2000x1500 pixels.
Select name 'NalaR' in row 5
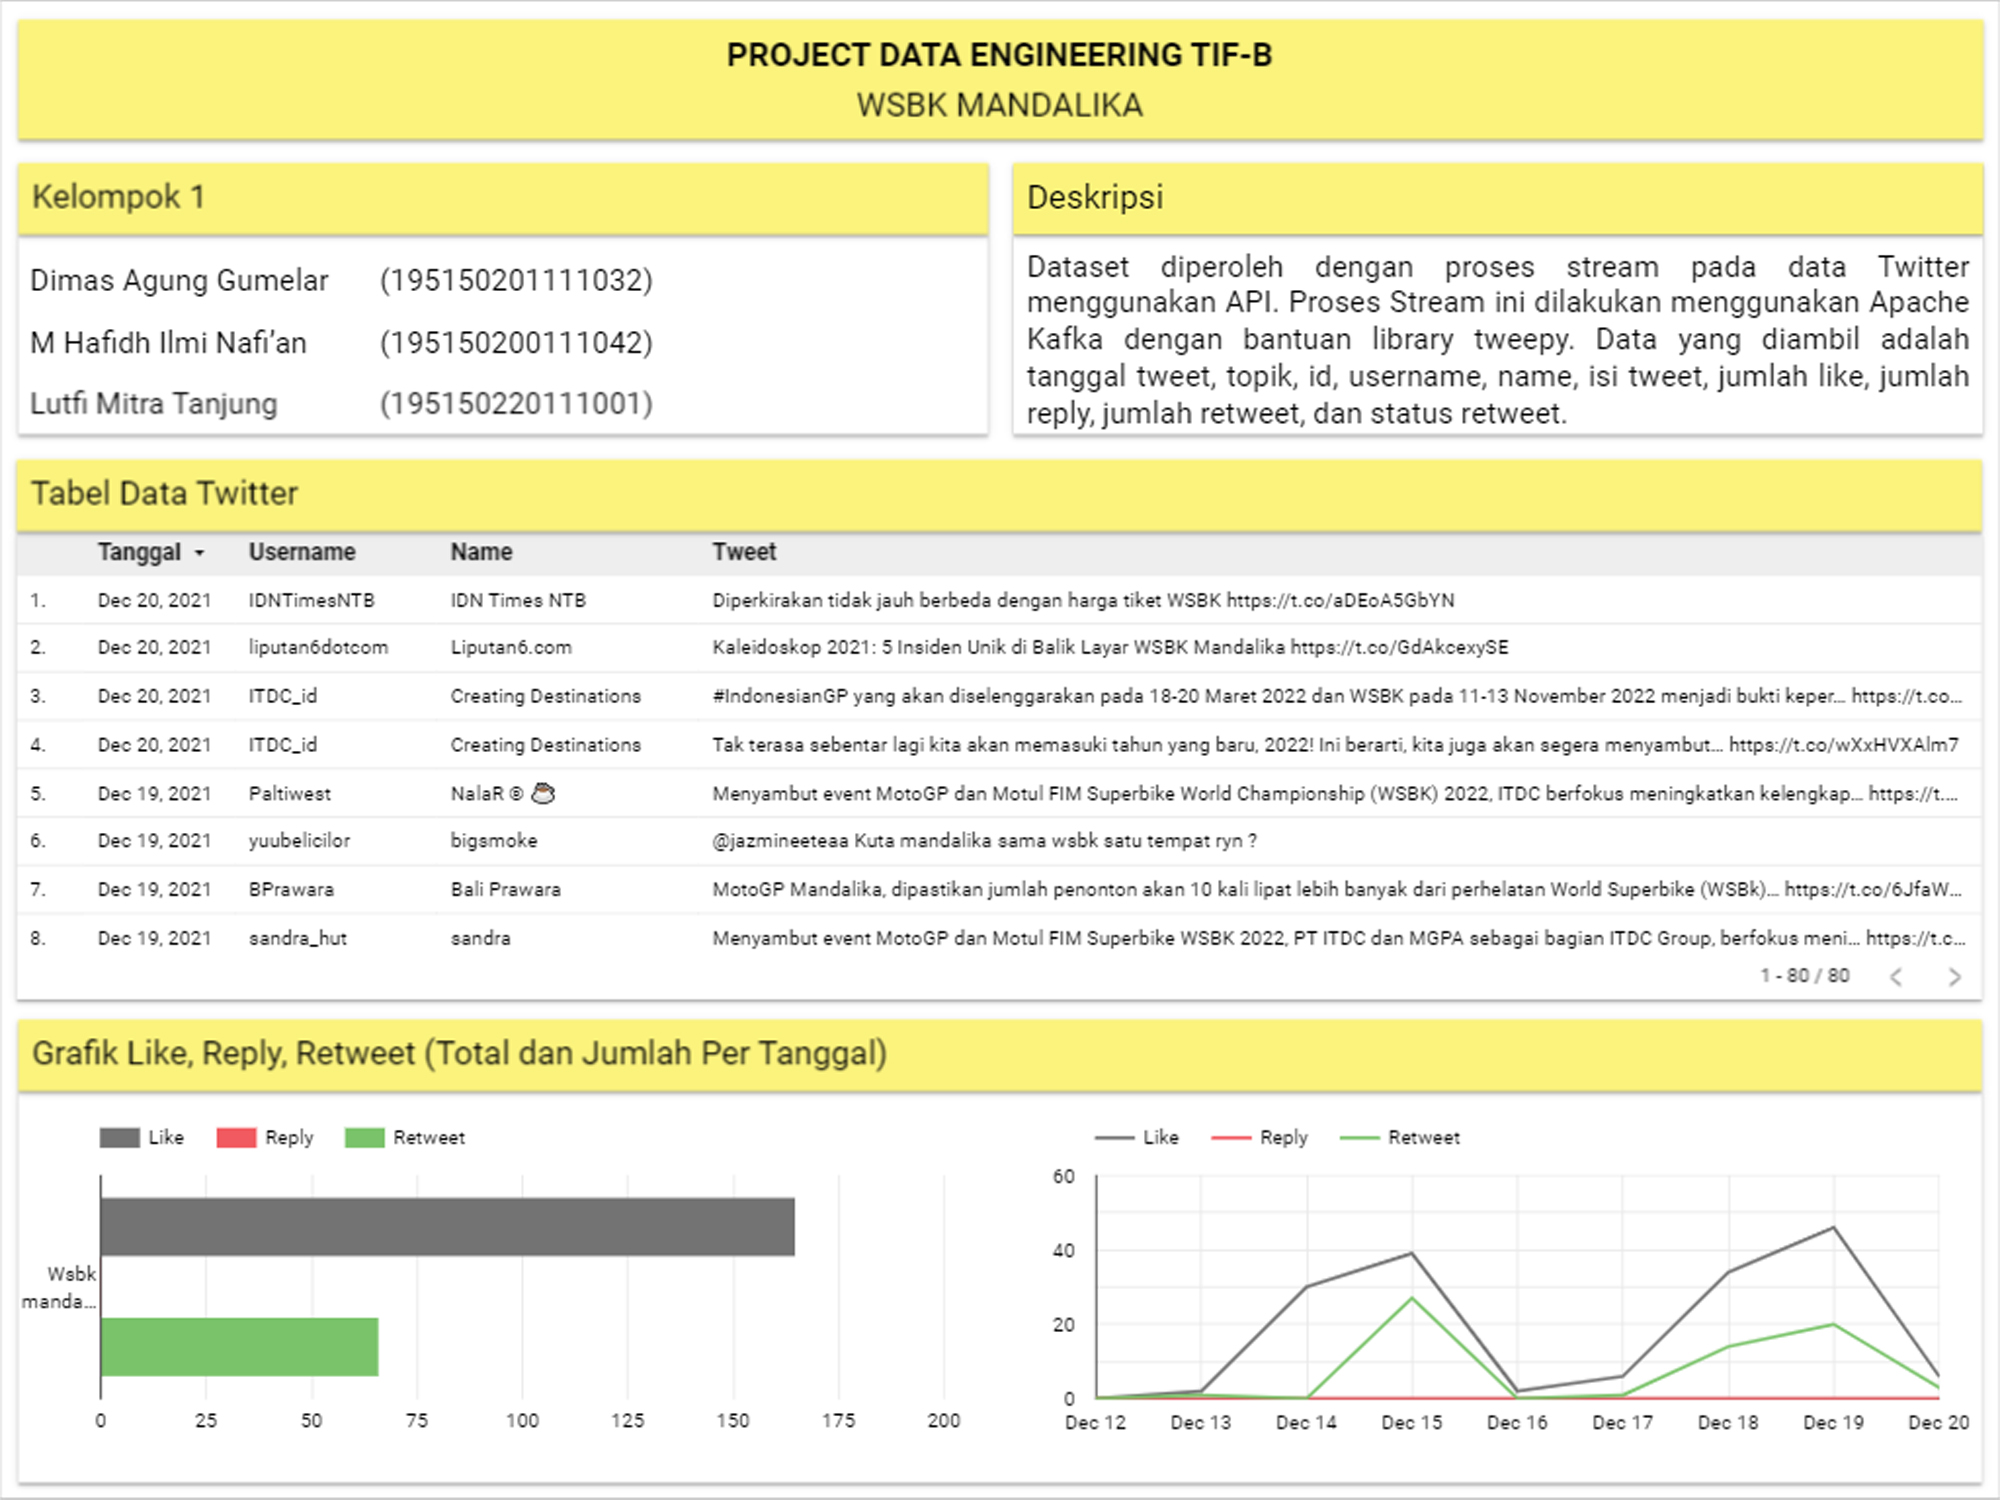502,794
